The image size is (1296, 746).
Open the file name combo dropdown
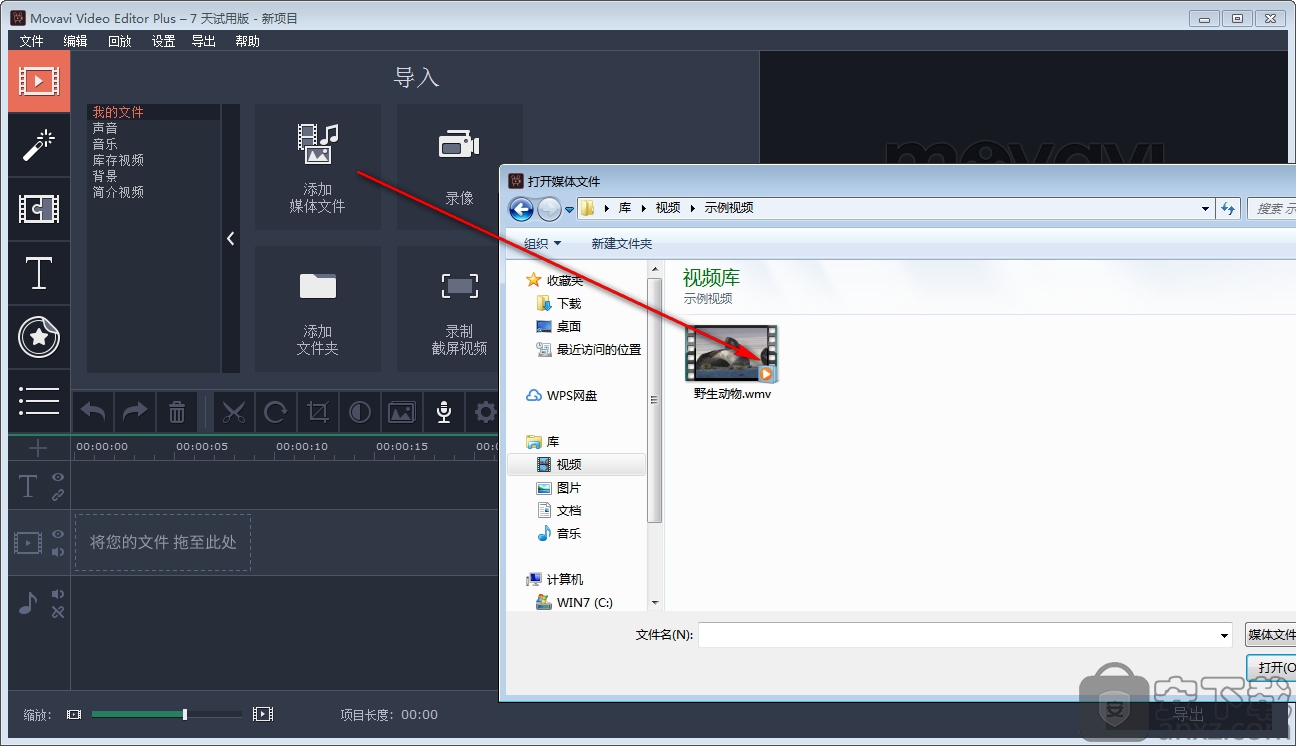1224,635
